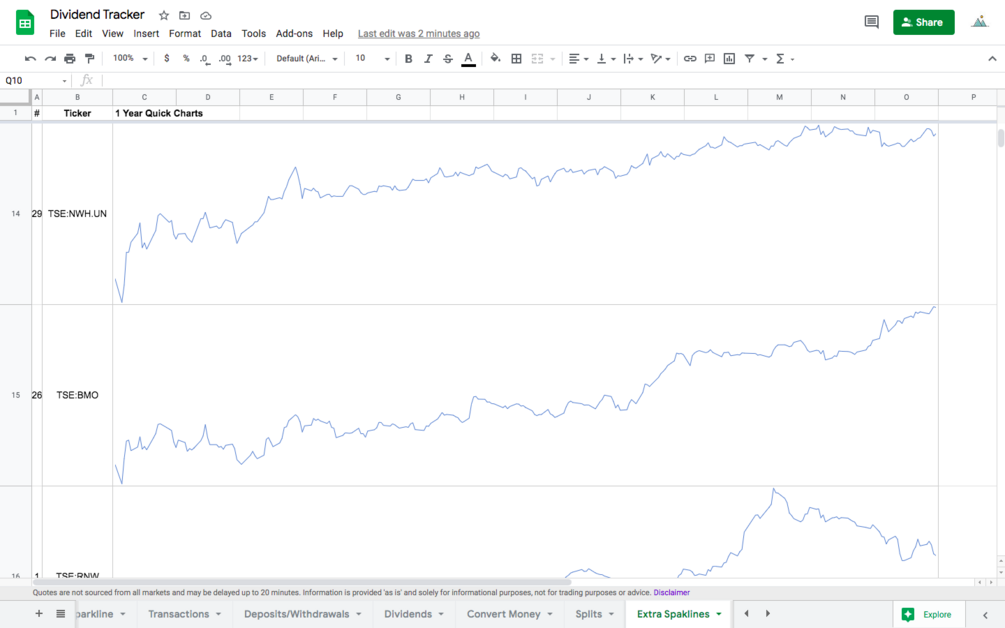Screen dimensions: 1005x628
Task: Click the Explore button
Action: pyautogui.click(x=929, y=615)
